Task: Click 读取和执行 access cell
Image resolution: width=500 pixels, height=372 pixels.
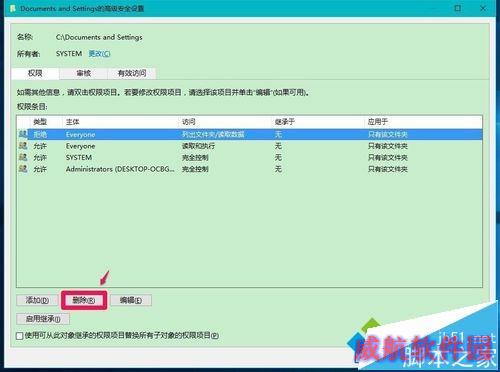Action: [x=198, y=146]
